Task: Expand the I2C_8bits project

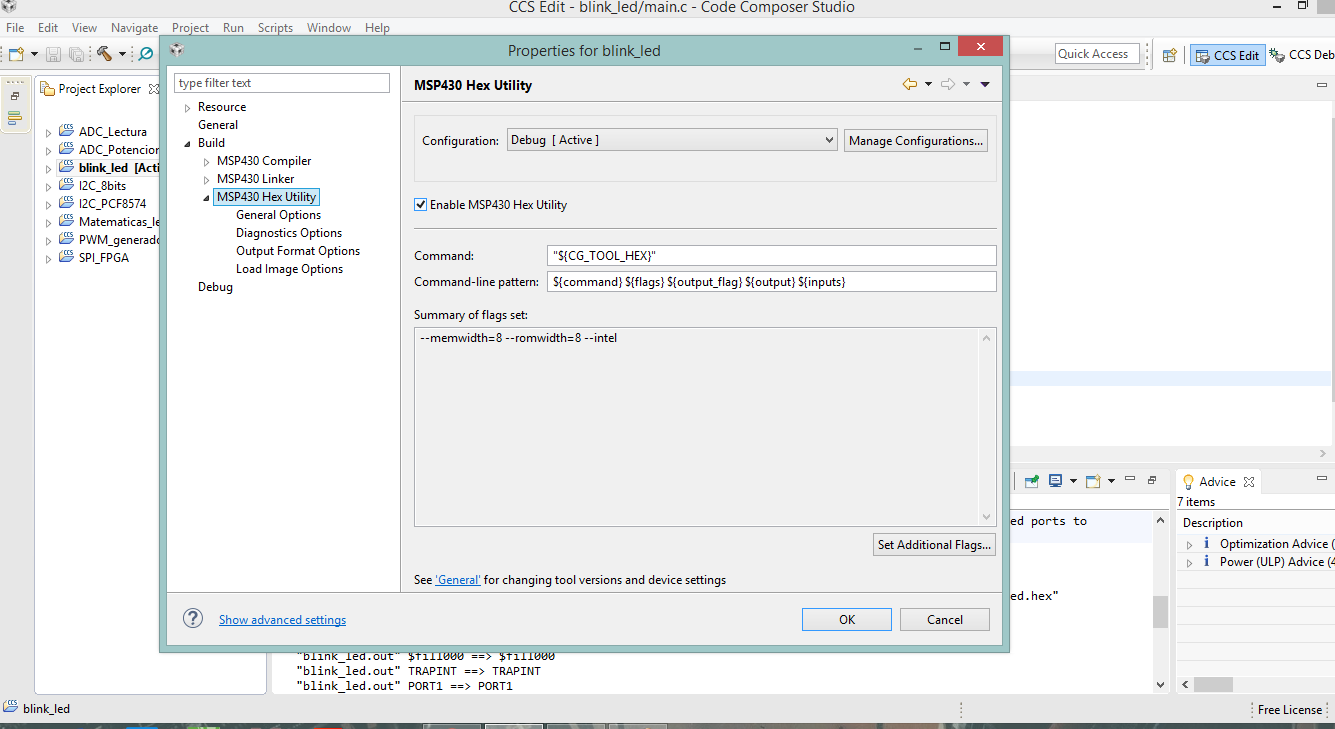Action: tap(48, 186)
